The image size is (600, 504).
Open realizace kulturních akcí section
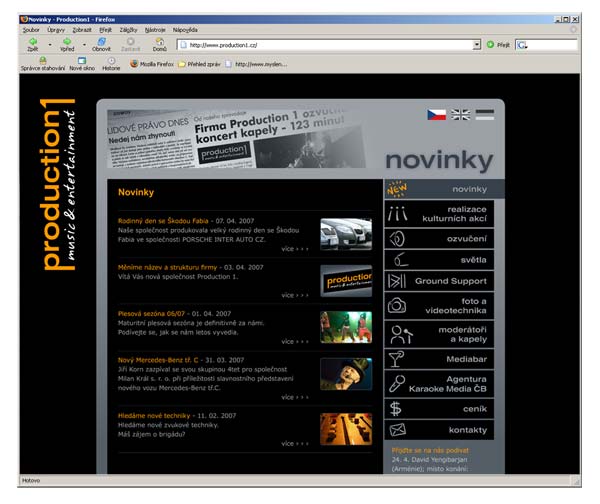(x=439, y=214)
